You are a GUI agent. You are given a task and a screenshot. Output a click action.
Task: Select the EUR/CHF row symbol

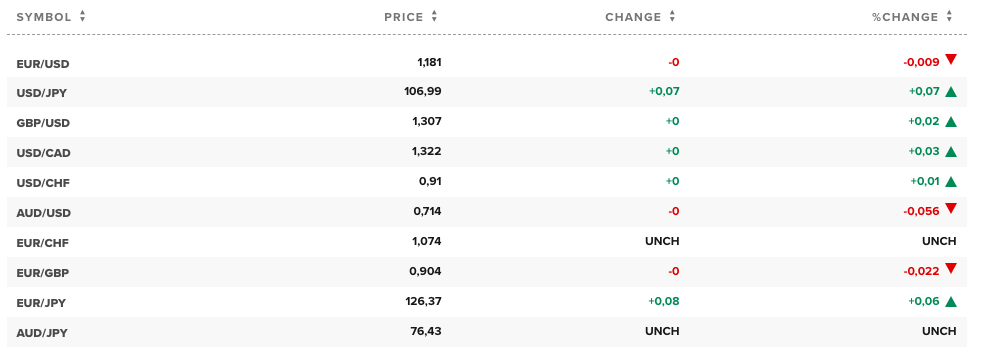(x=43, y=243)
